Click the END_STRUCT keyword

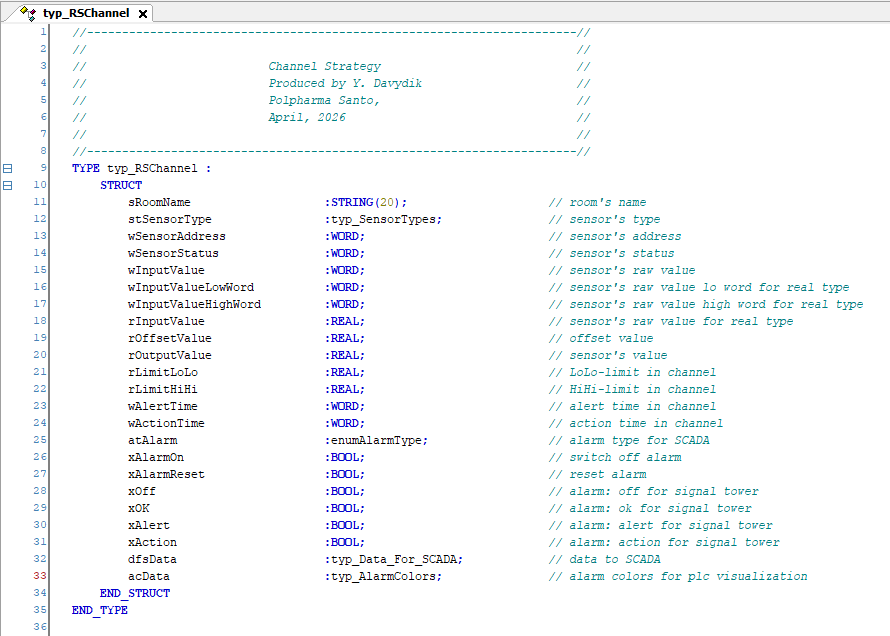(135, 593)
